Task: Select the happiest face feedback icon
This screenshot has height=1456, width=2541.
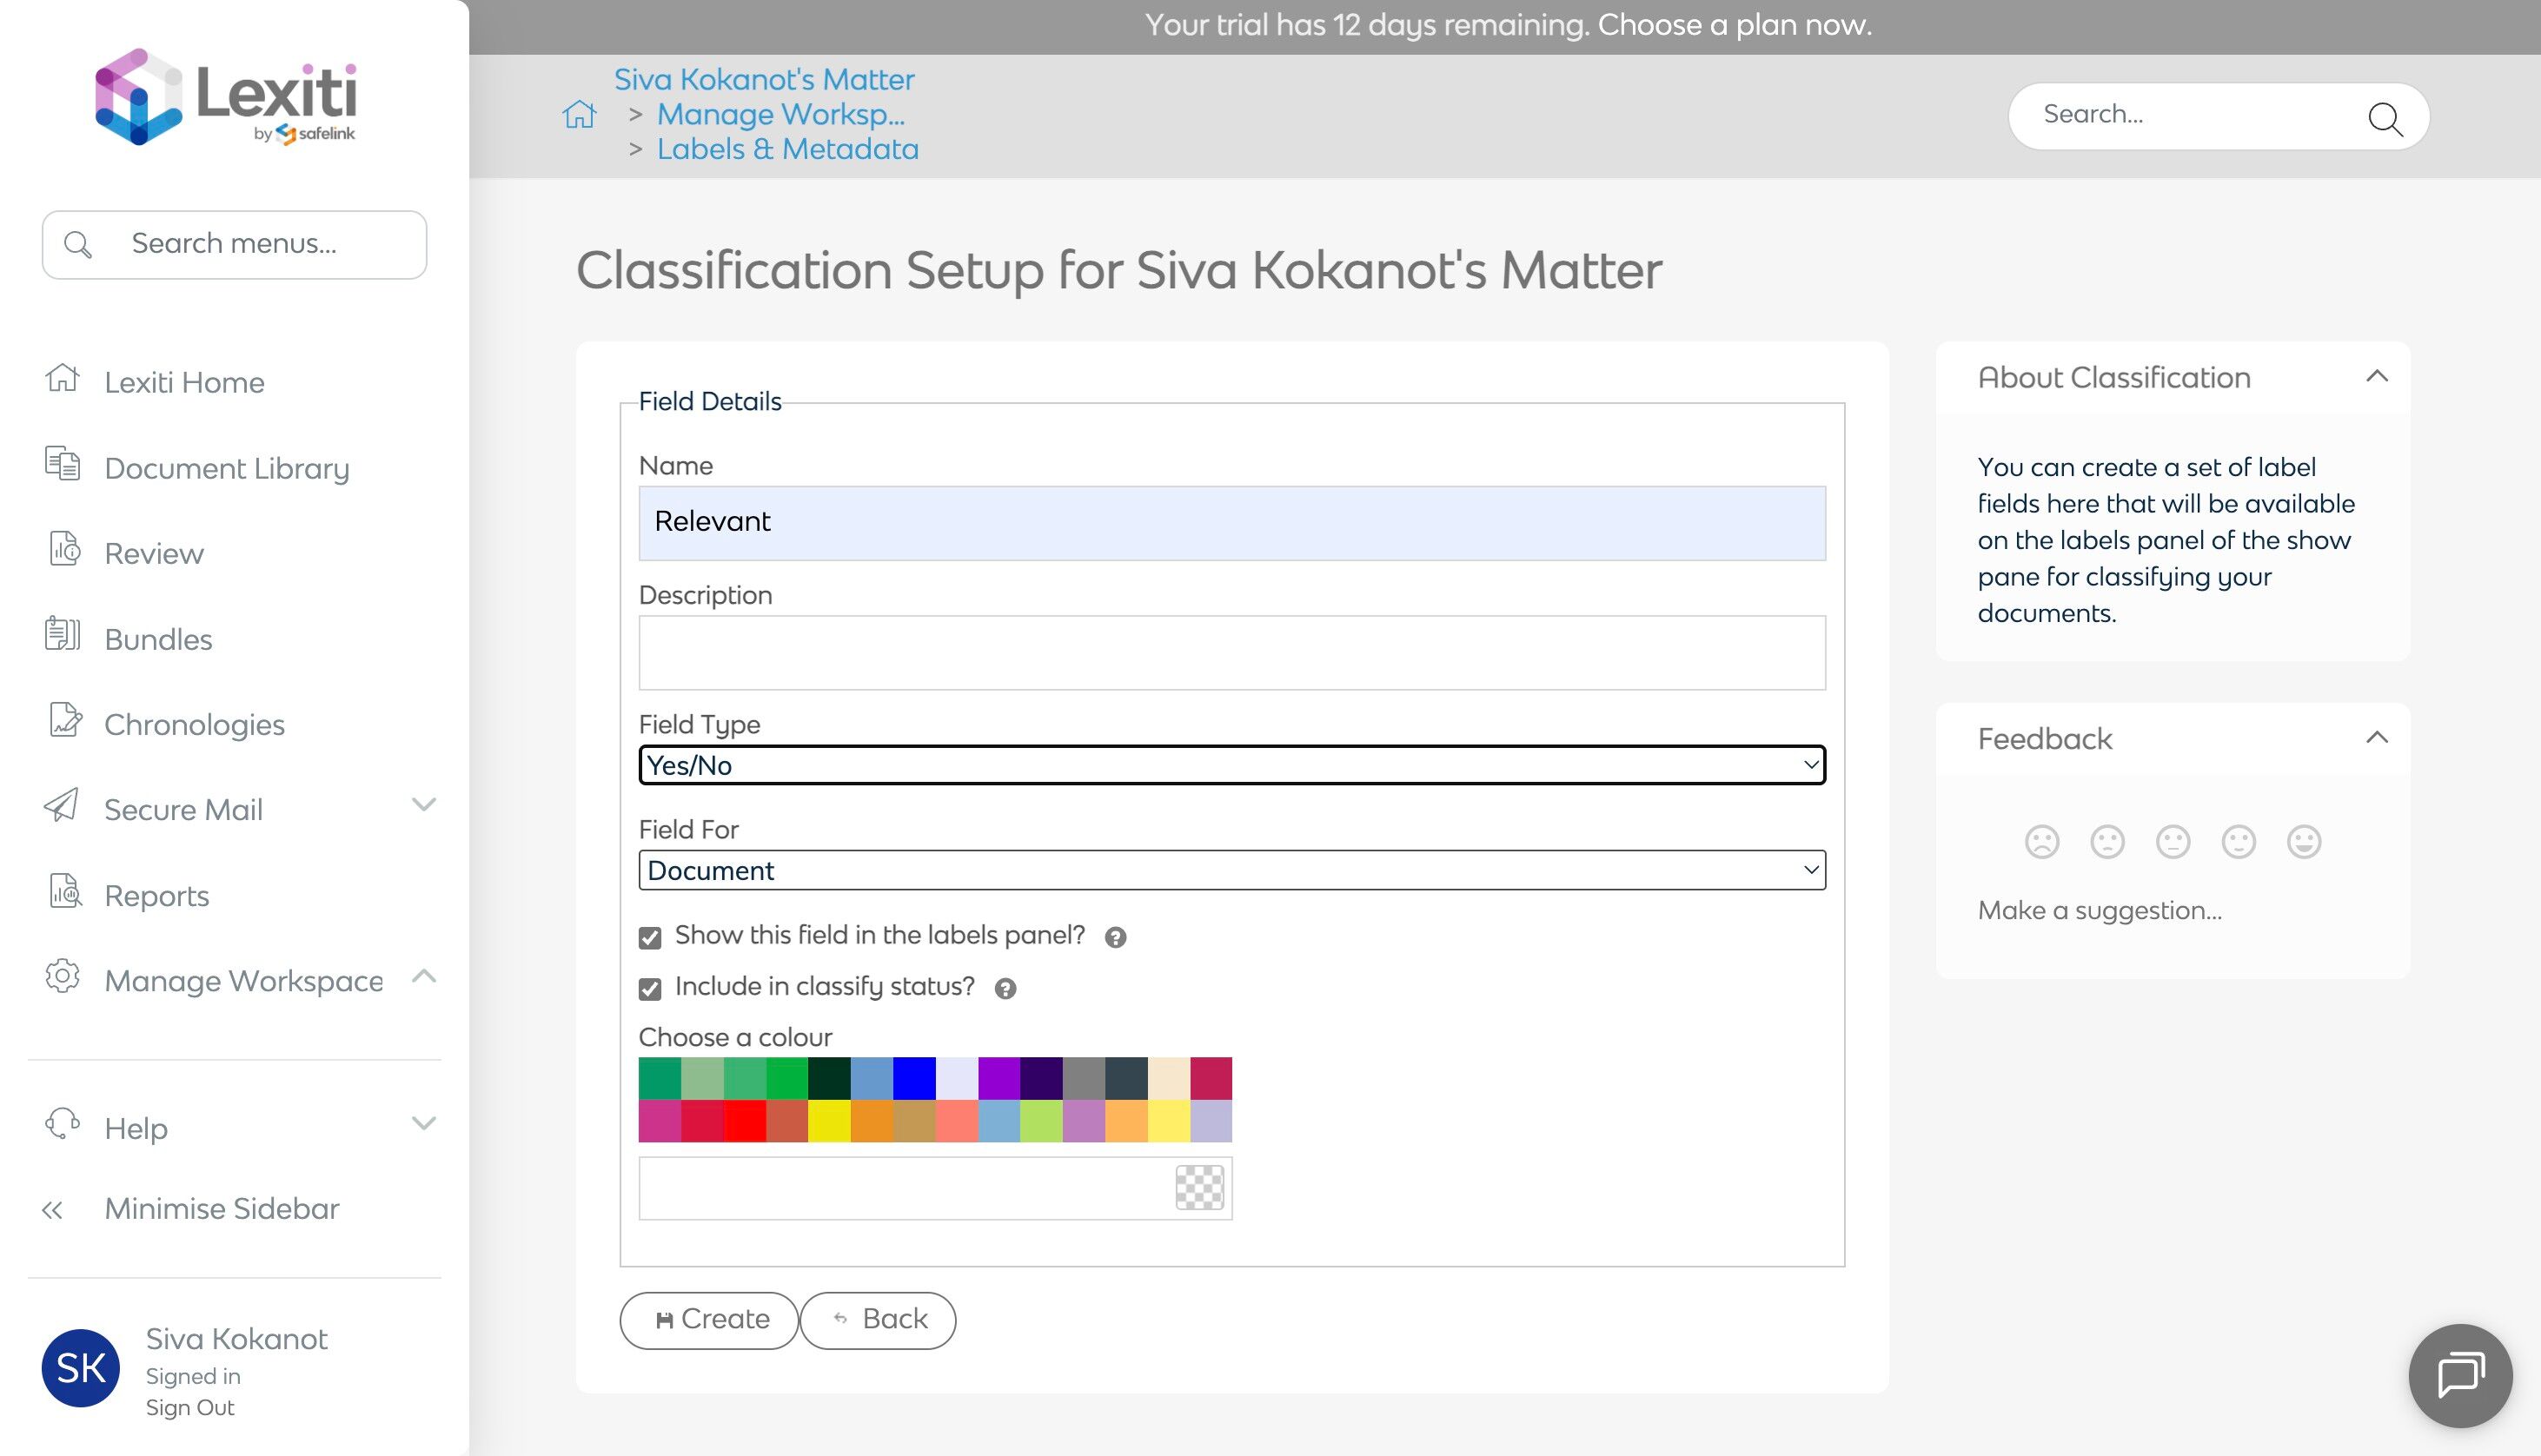Action: point(2304,842)
